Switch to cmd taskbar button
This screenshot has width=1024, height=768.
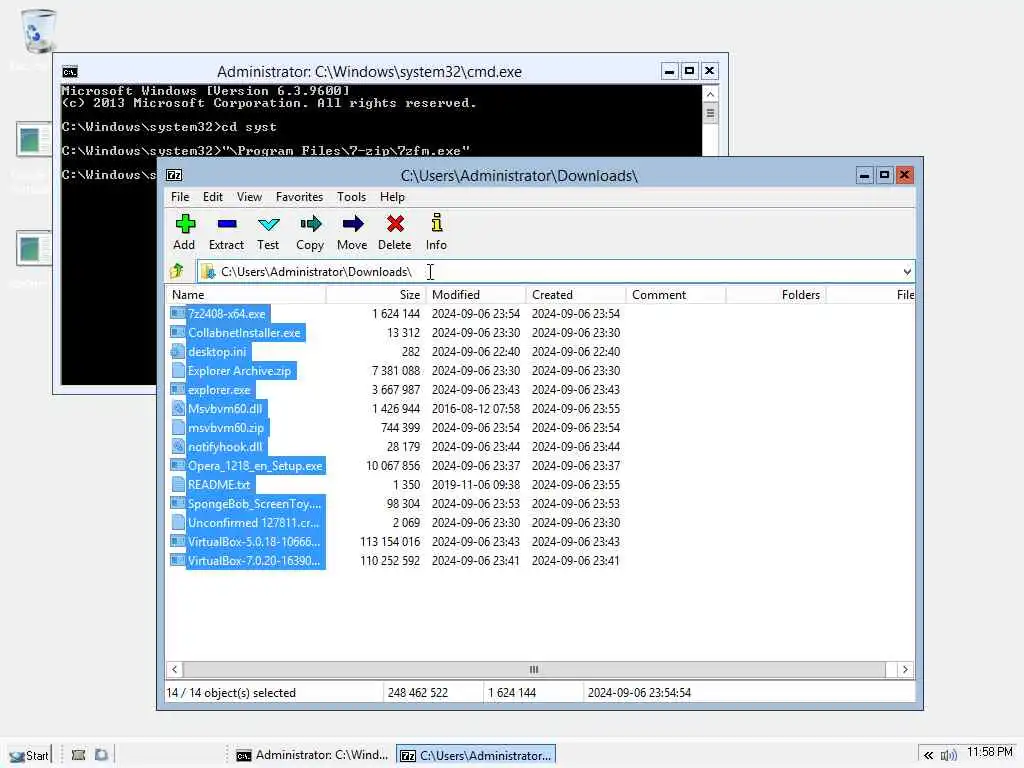click(x=312, y=755)
